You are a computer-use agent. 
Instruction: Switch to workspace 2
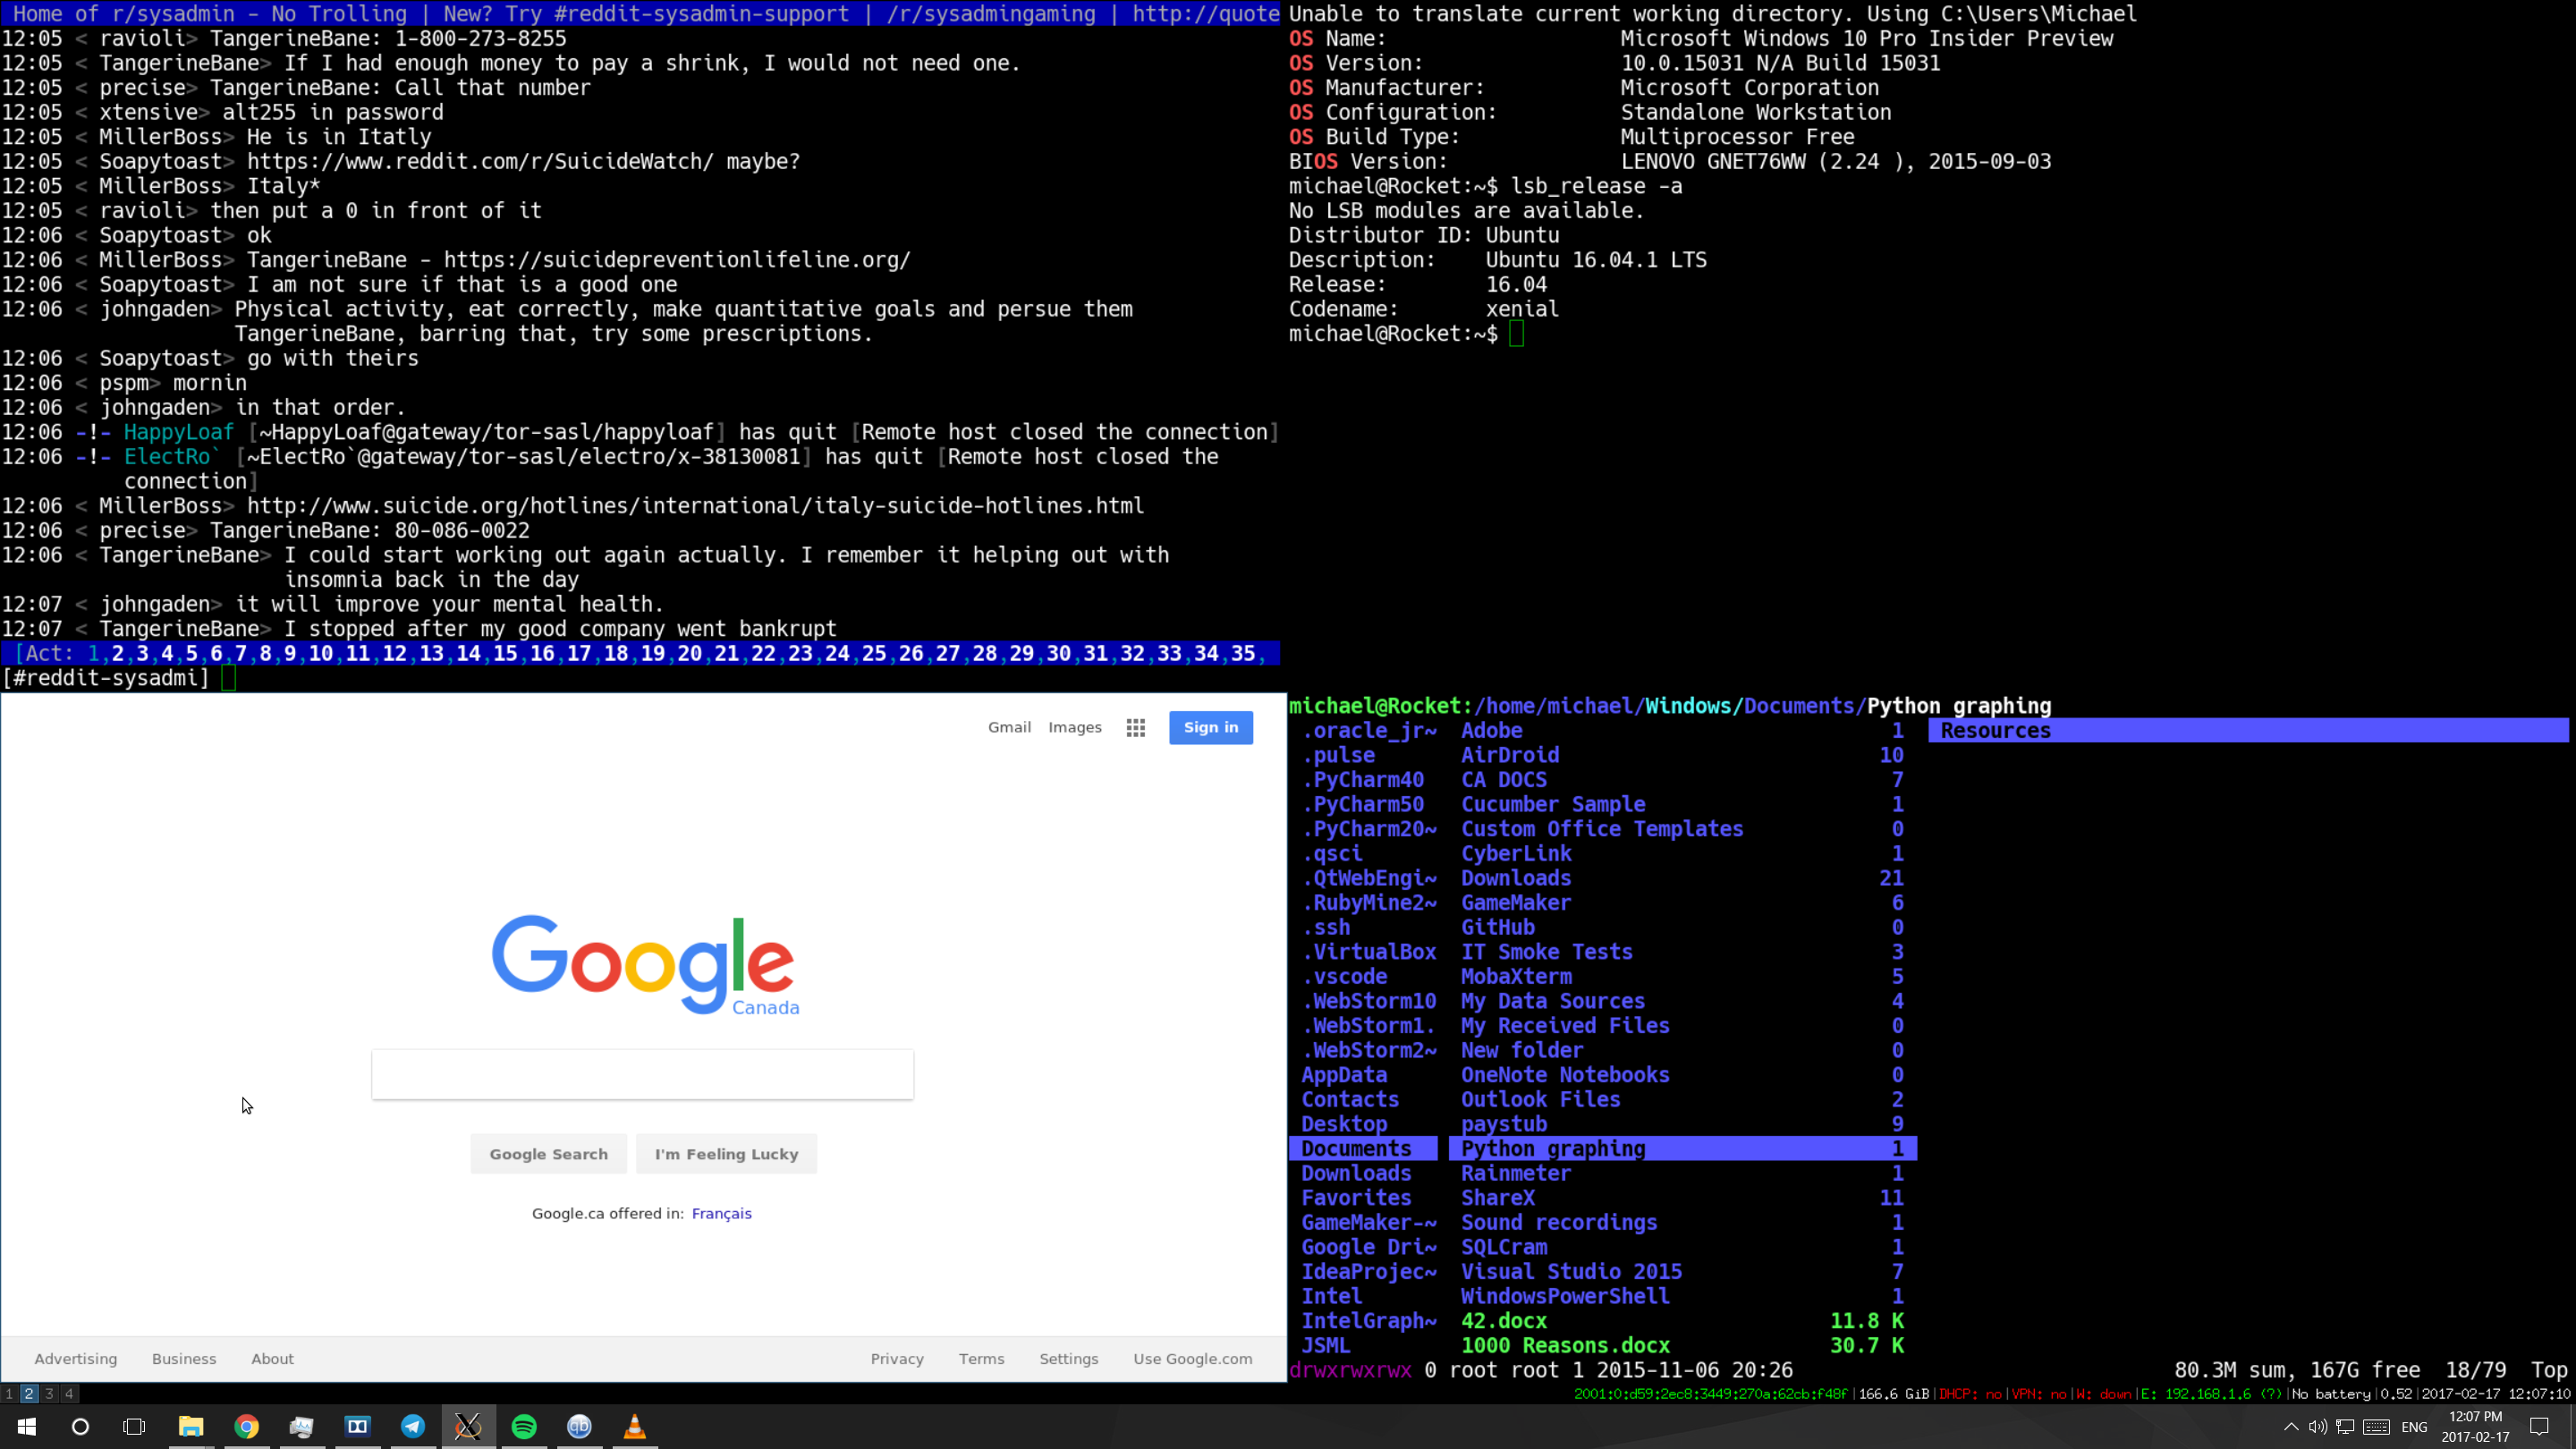tap(29, 1393)
